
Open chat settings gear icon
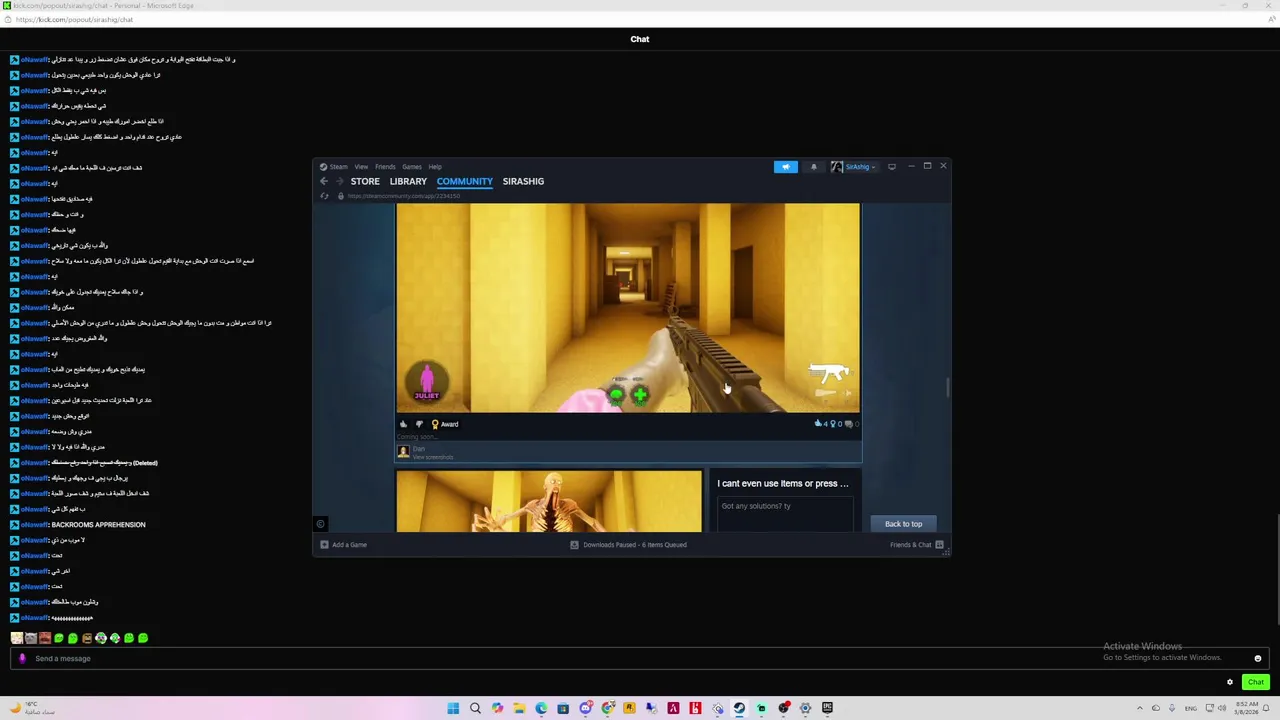[x=1230, y=683]
